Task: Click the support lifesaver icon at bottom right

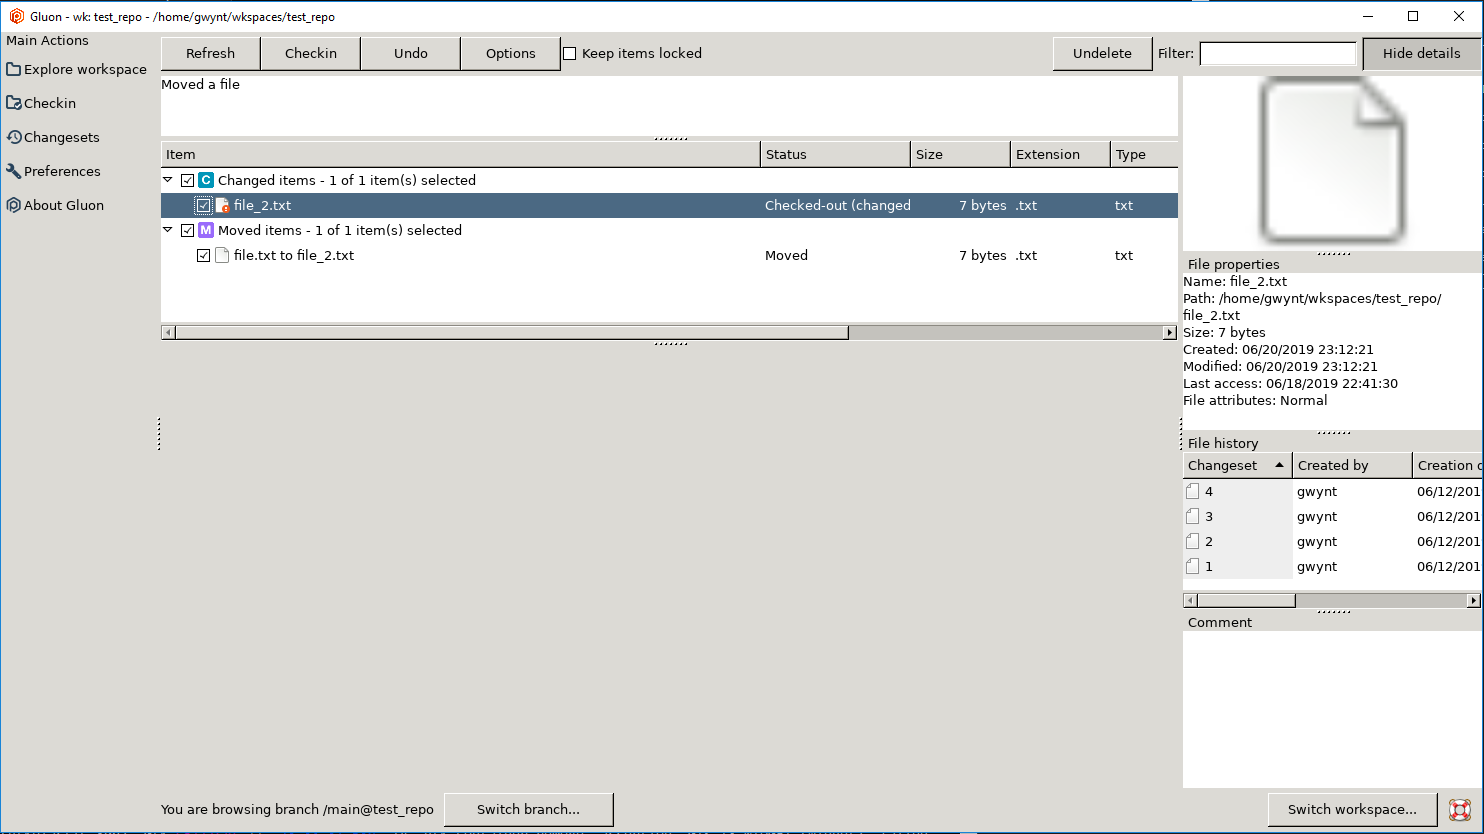Action: [1459, 810]
